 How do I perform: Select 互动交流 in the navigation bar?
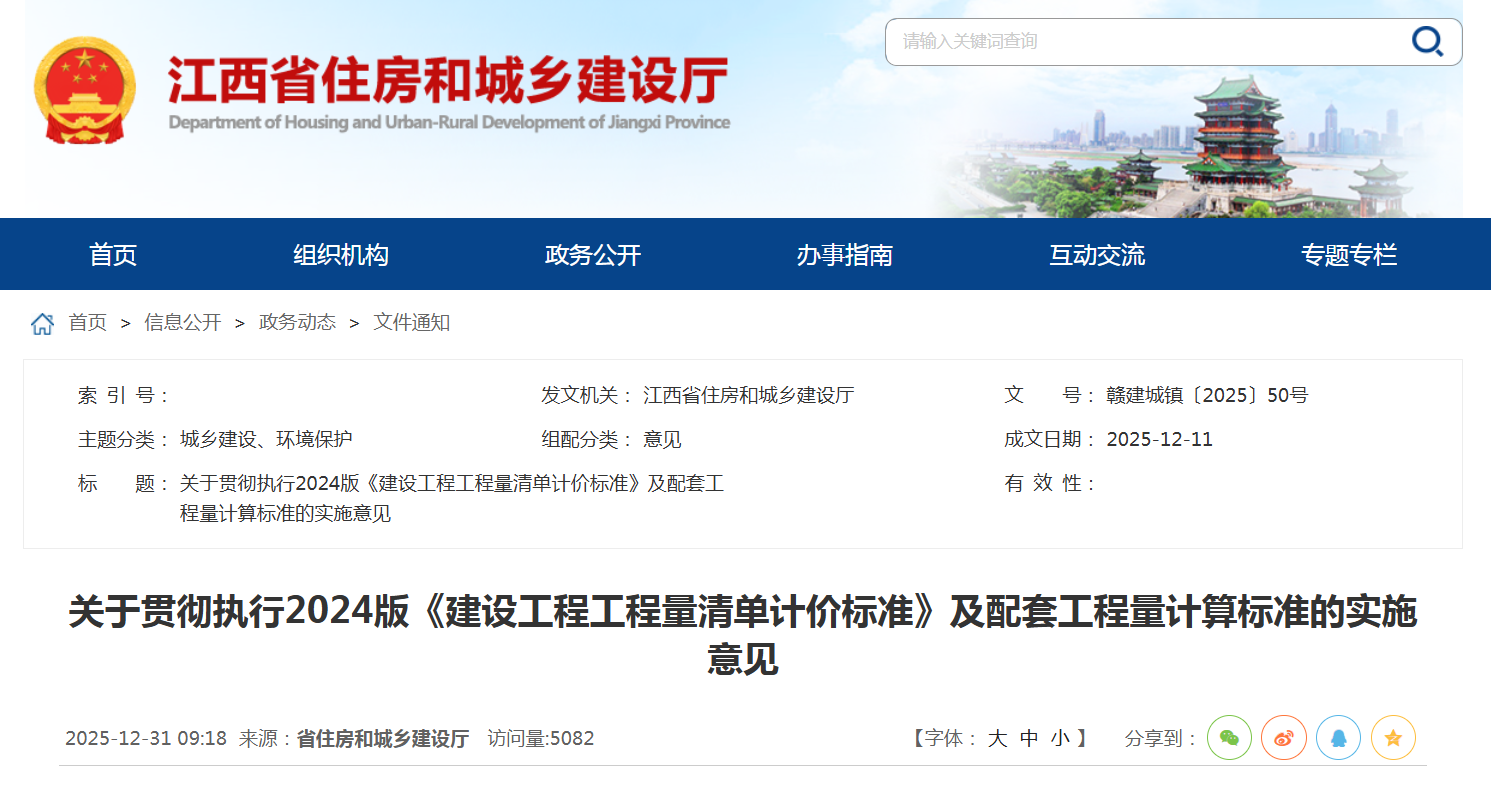click(x=1097, y=255)
